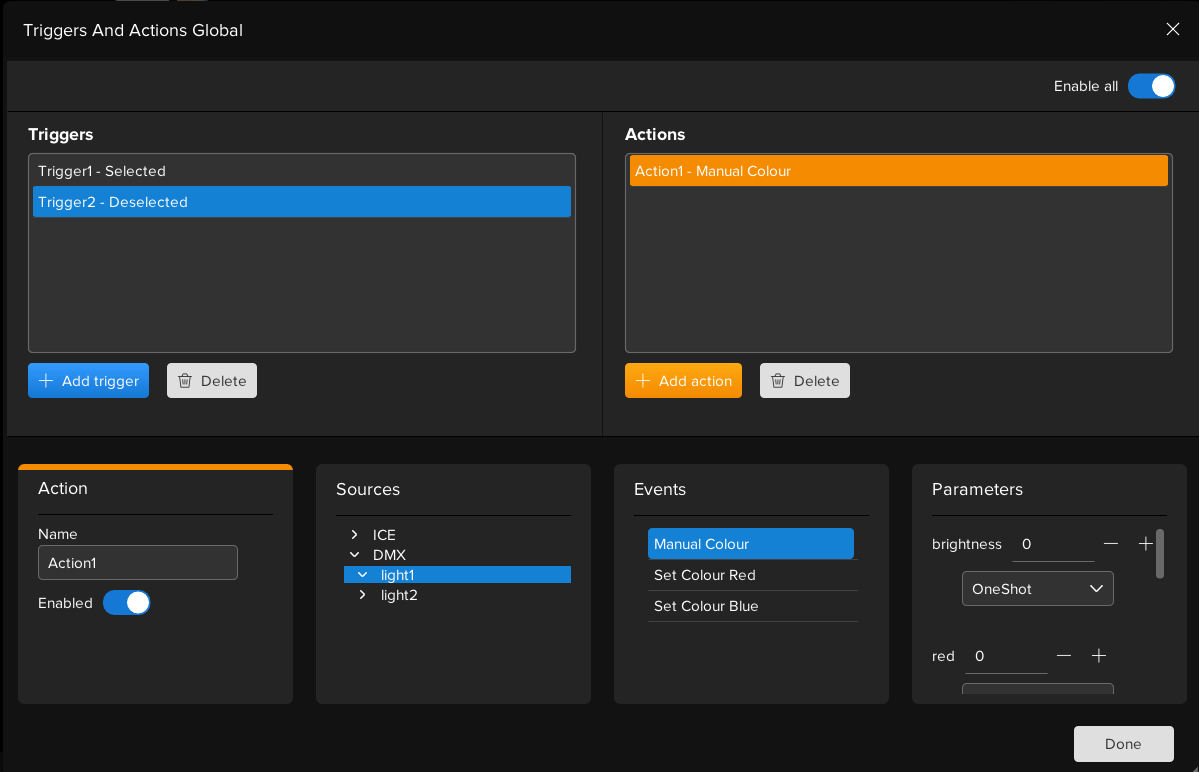Open the OneShot dropdown for brightness
This screenshot has height=772, width=1199.
point(1037,589)
